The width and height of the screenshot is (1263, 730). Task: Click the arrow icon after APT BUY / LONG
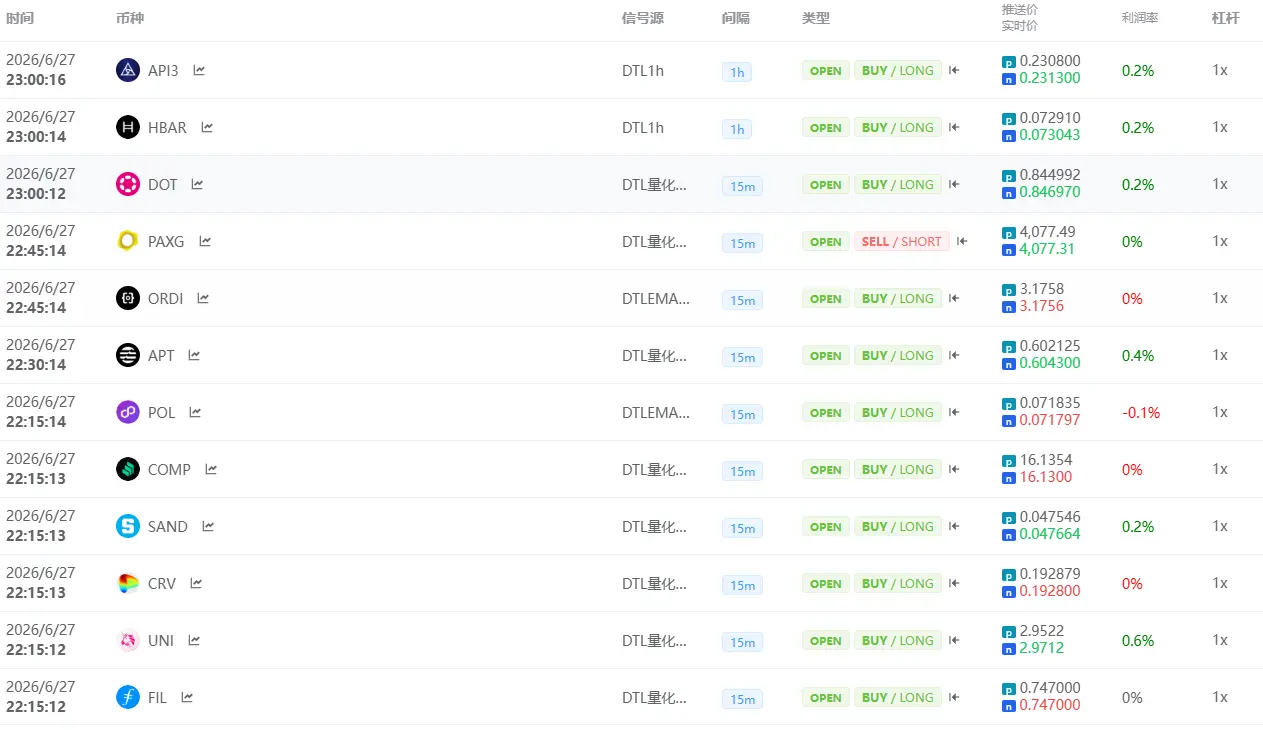pos(954,355)
